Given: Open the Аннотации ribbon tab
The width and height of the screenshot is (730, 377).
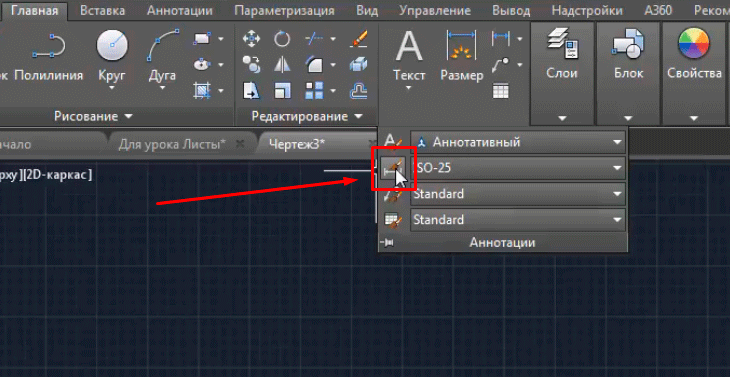Looking at the screenshot, I should point(180,10).
